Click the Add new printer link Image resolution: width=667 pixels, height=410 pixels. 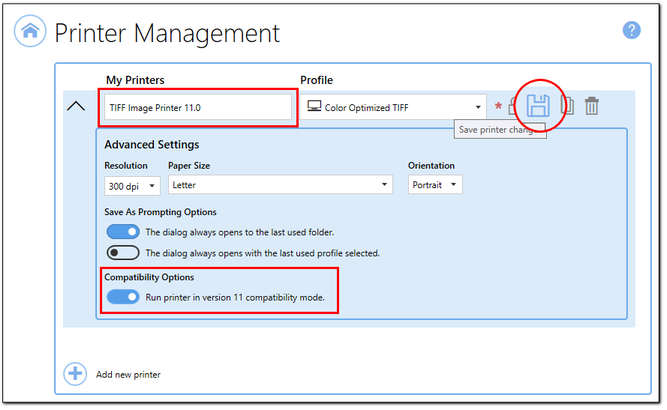click(128, 375)
